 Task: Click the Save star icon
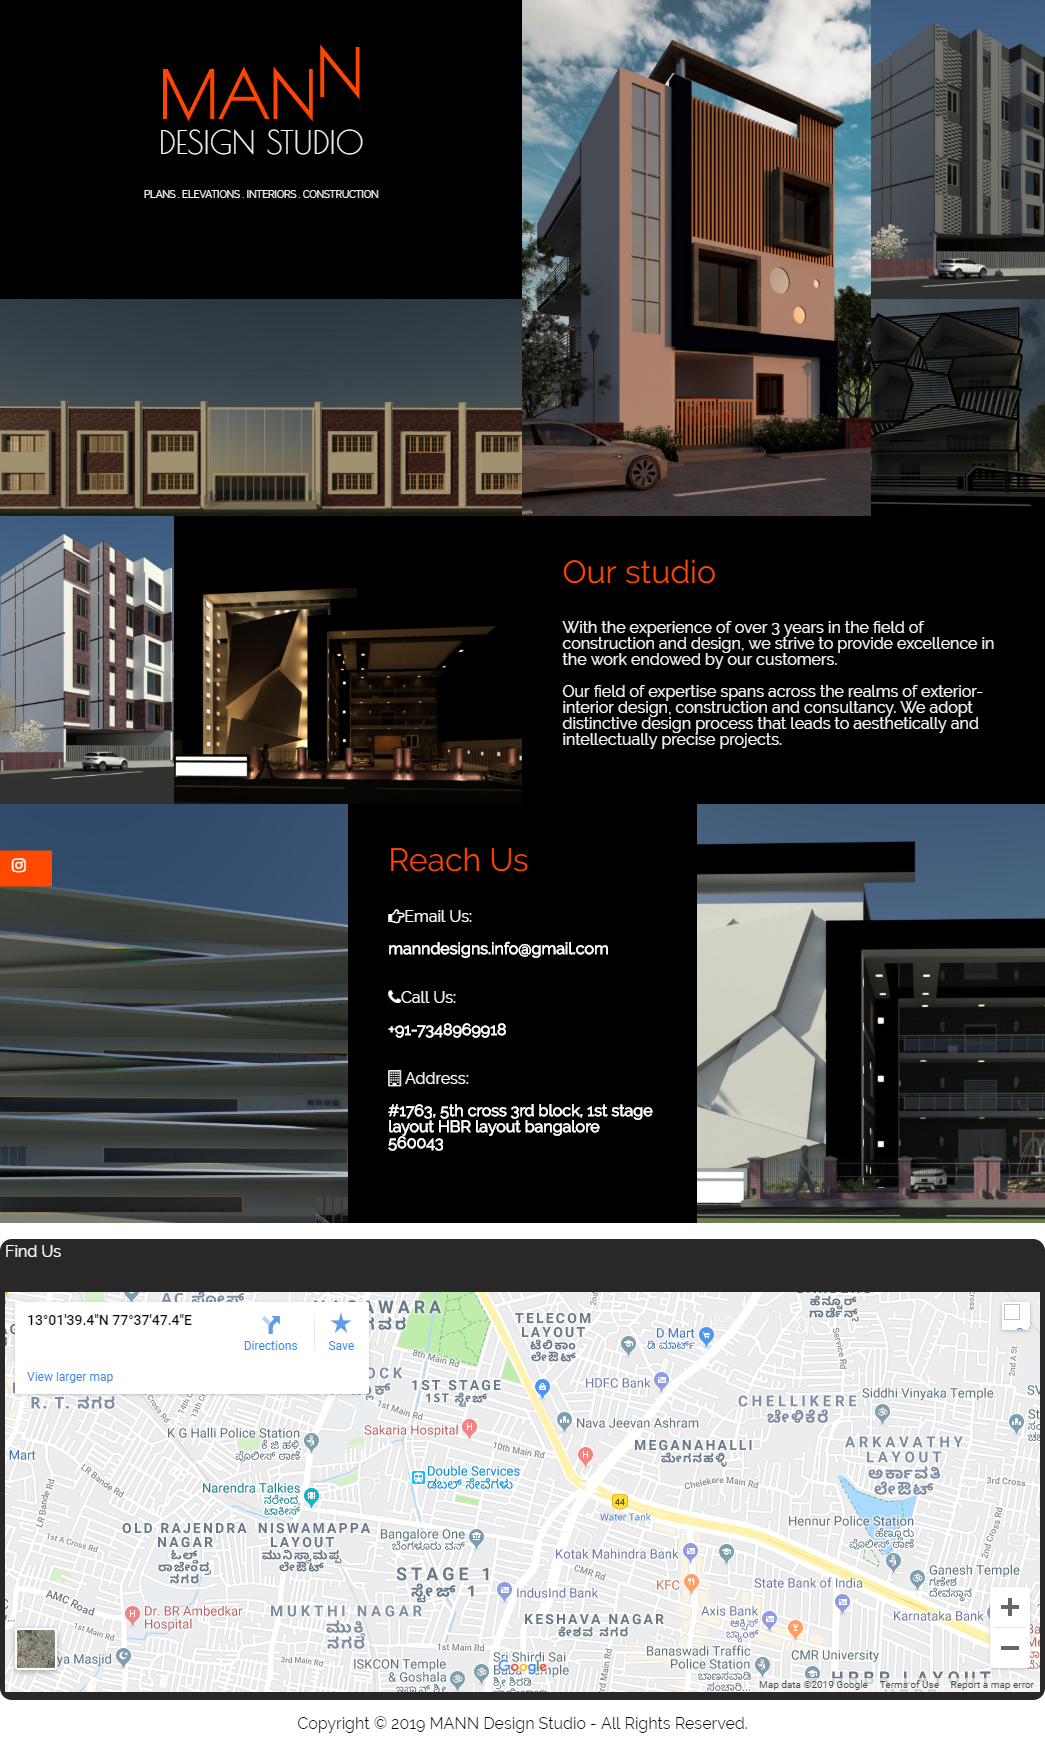341,1324
